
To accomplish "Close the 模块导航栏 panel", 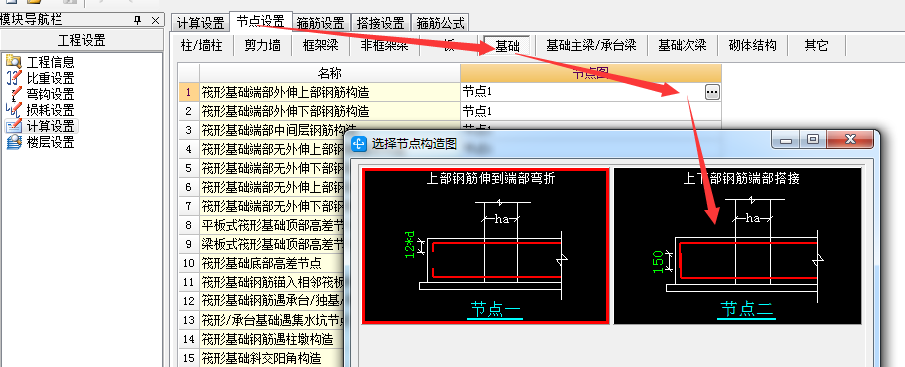I will click(x=155, y=20).
